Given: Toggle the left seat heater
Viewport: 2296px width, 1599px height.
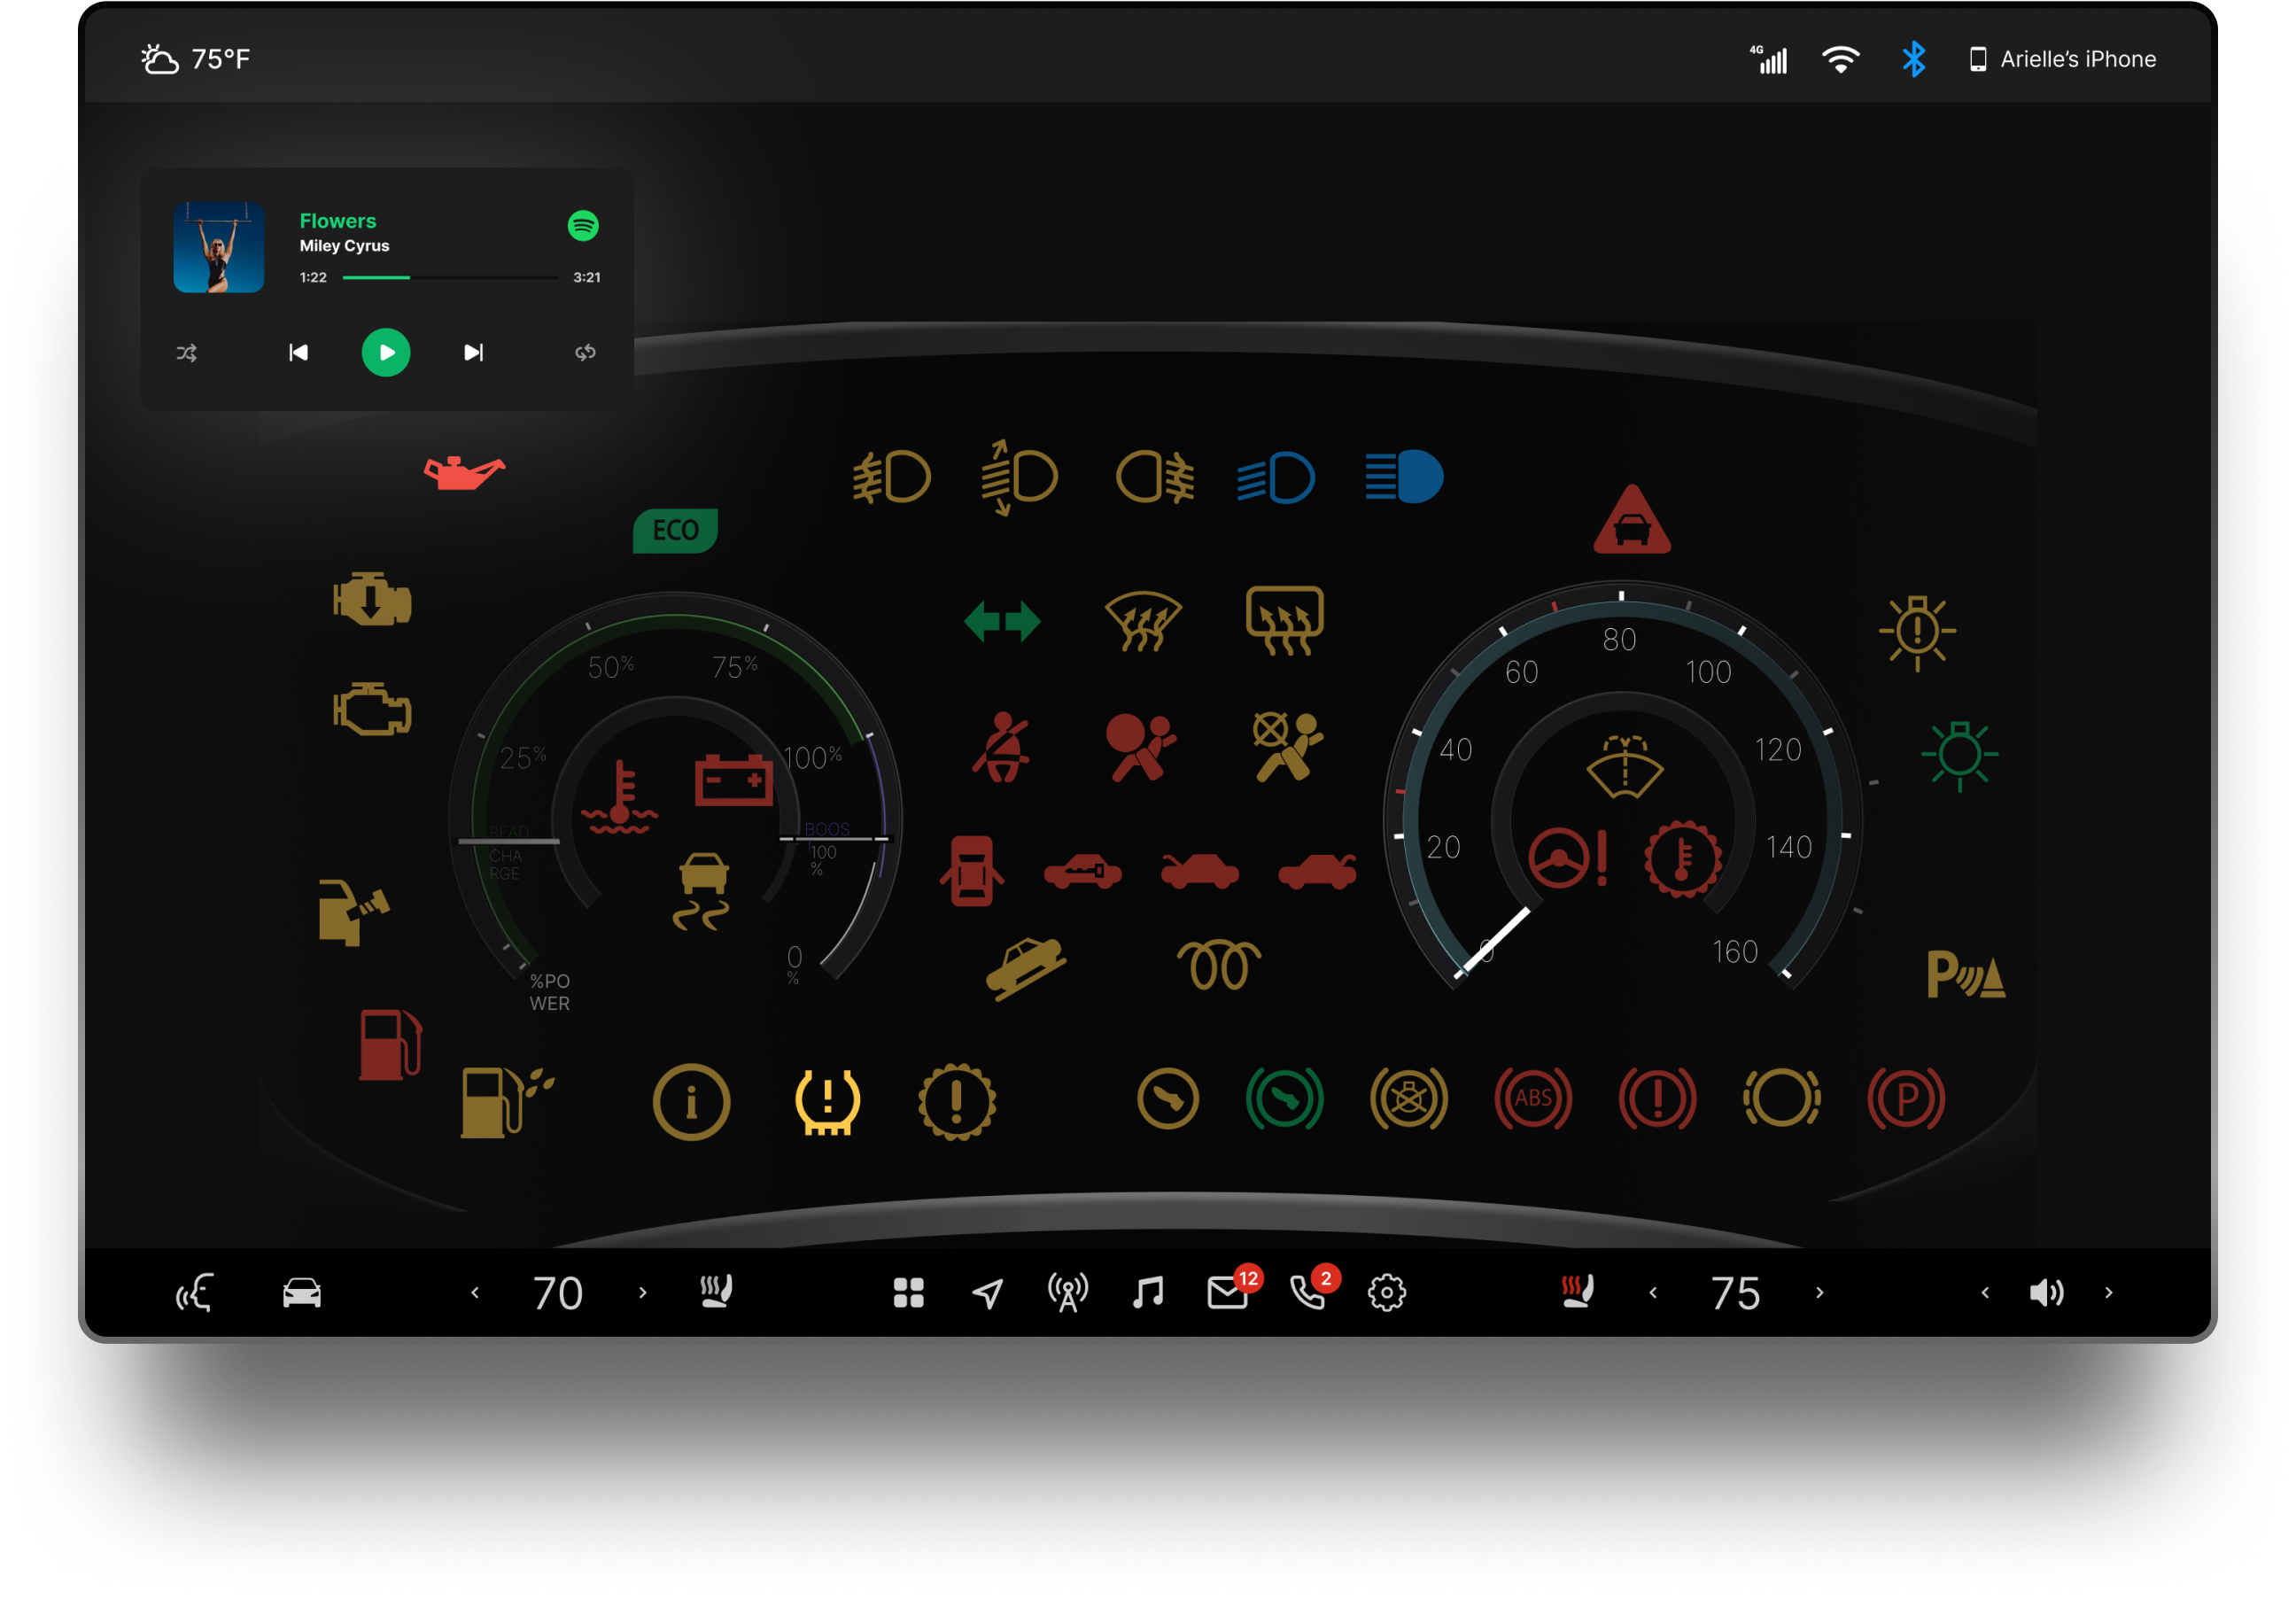Looking at the screenshot, I should (x=716, y=1292).
